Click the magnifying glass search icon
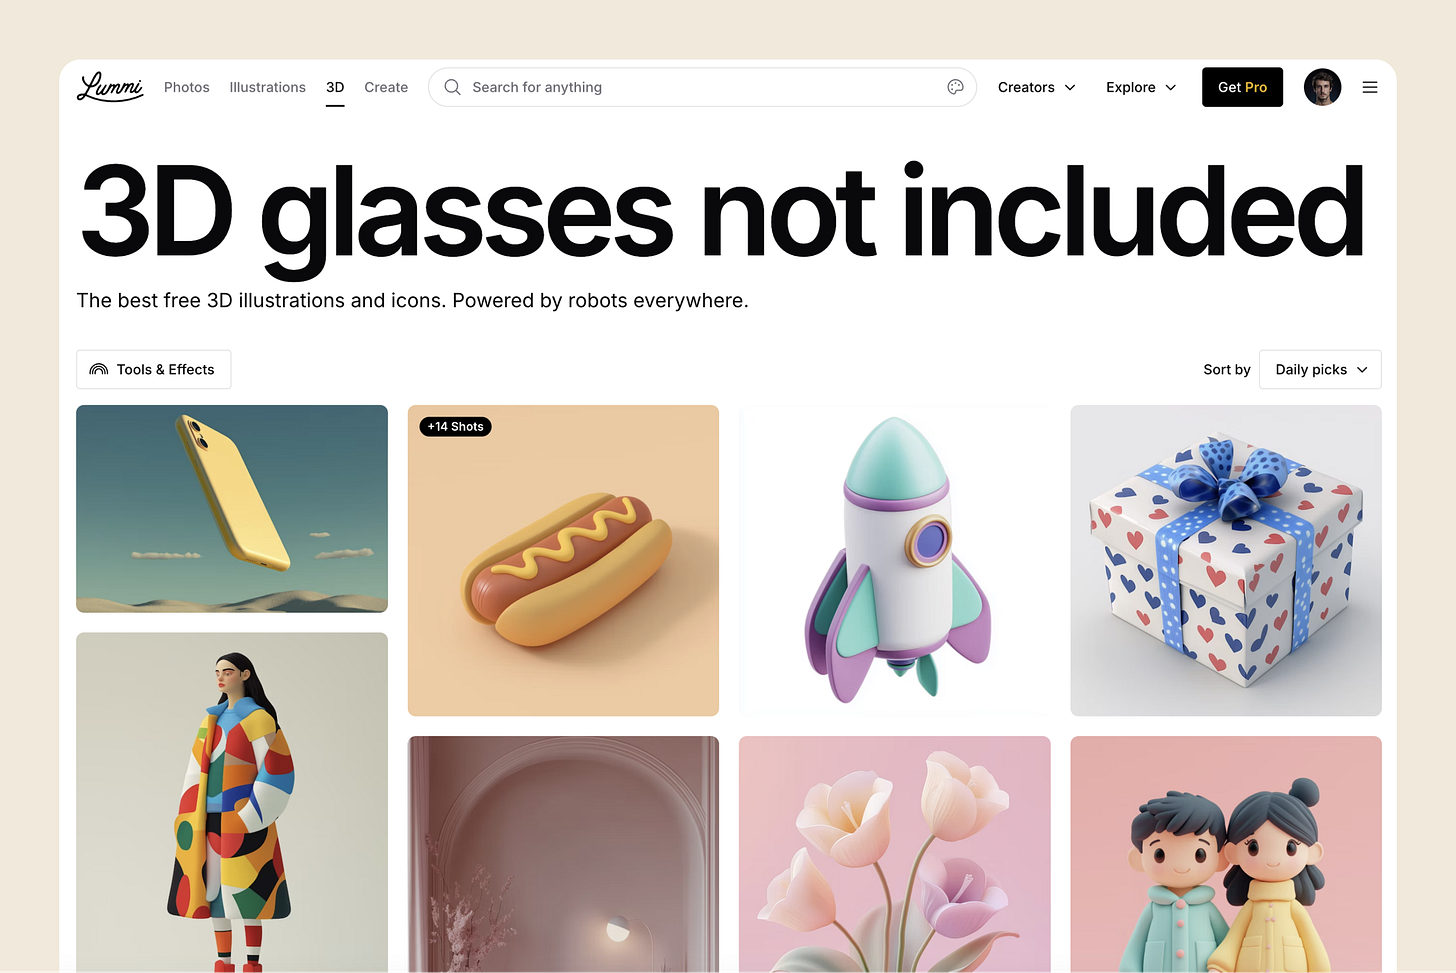The width and height of the screenshot is (1456, 973). click(x=452, y=87)
